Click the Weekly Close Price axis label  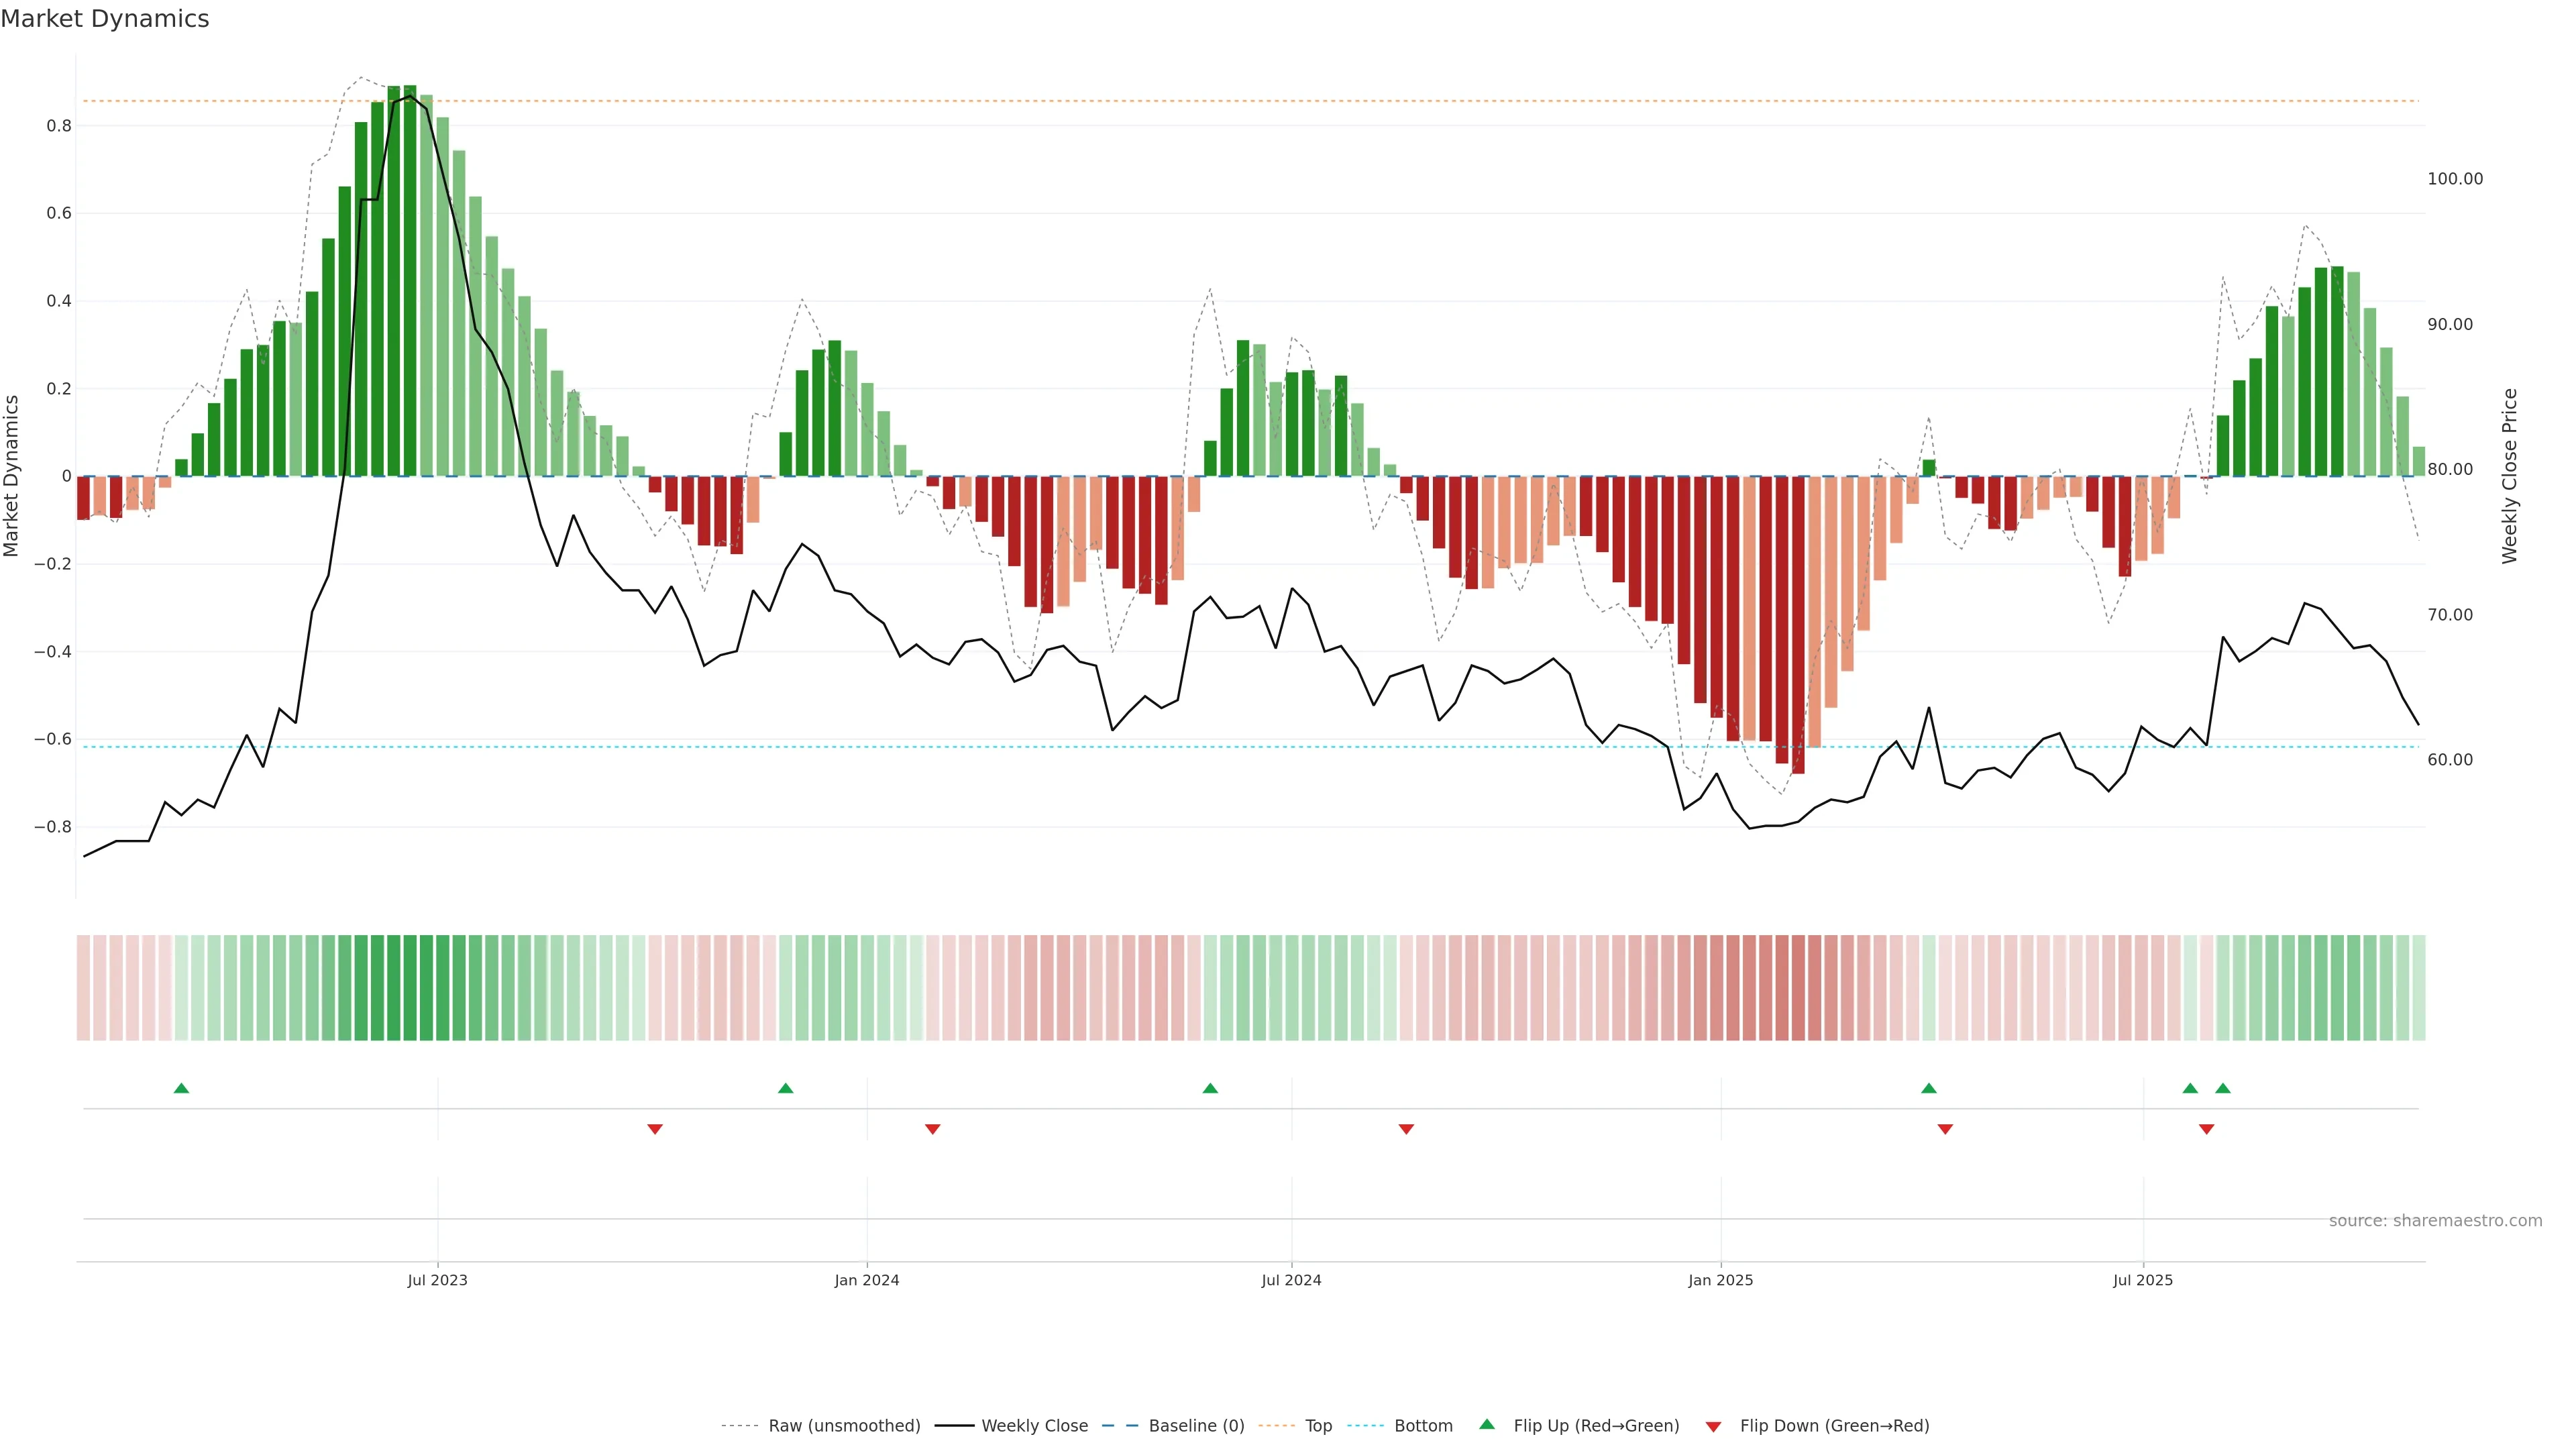point(2509,476)
